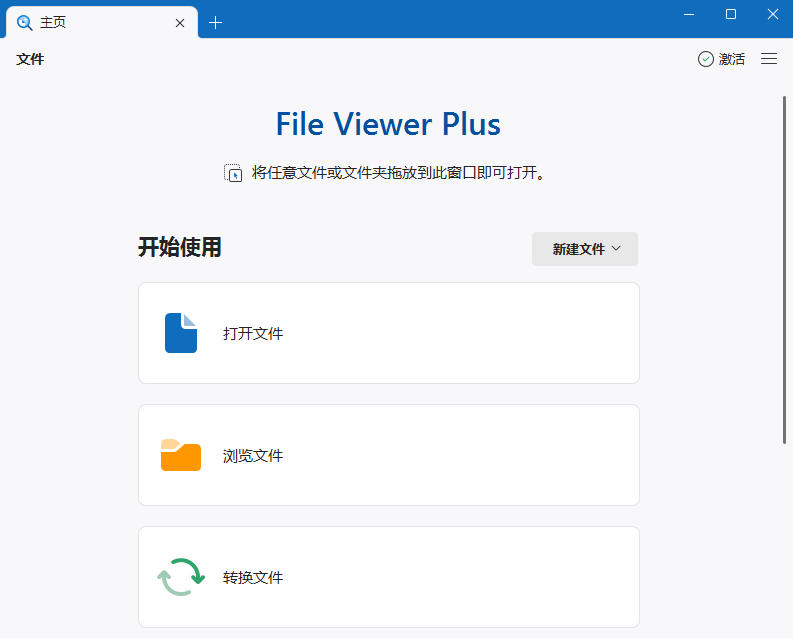Open the hamburger menu
This screenshot has height=638, width=793.
769,59
